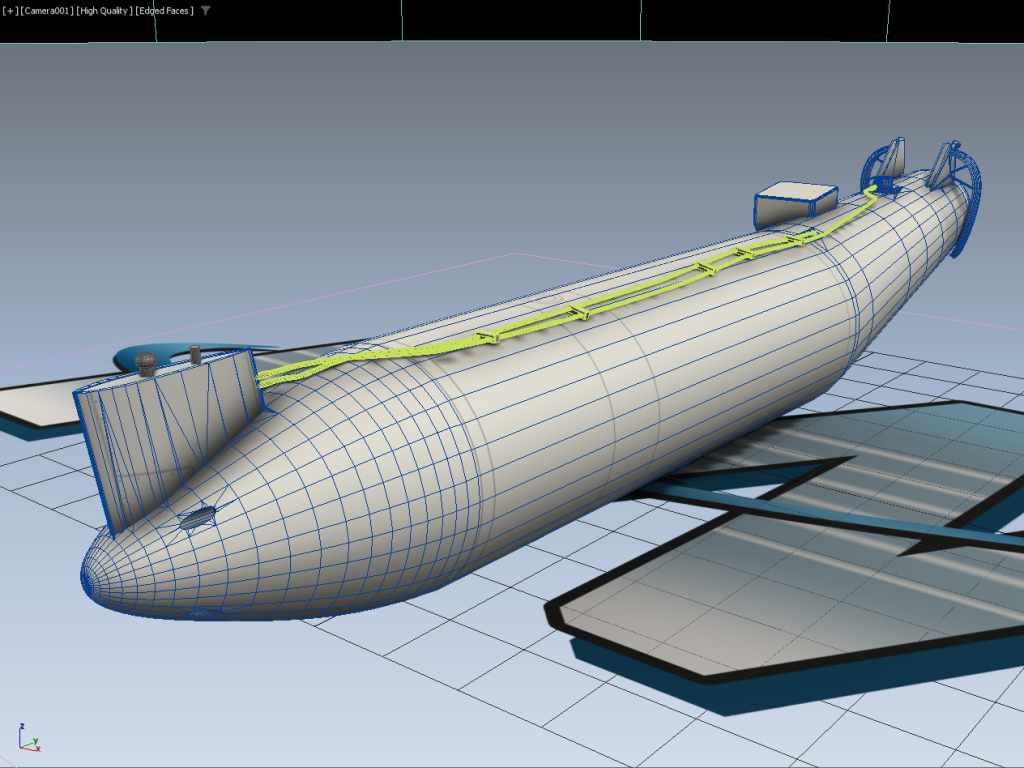1024x768 pixels.
Task: Open the Edged Faces per-view menu
Action: click(166, 11)
